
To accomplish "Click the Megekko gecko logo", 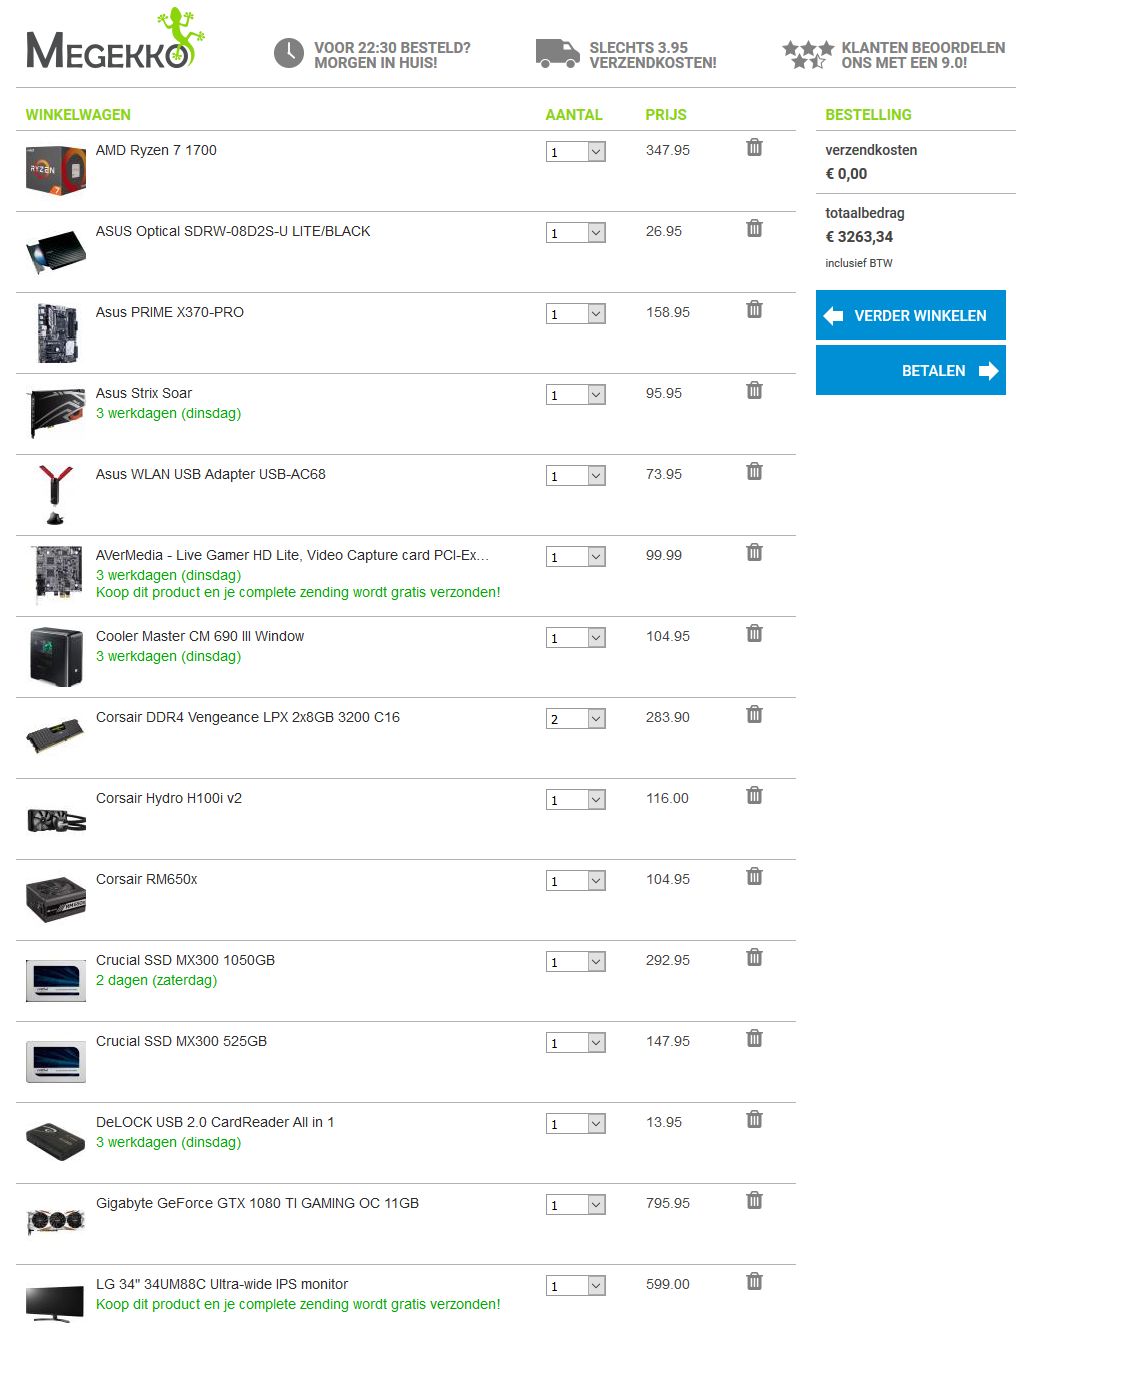I will pos(115,40).
